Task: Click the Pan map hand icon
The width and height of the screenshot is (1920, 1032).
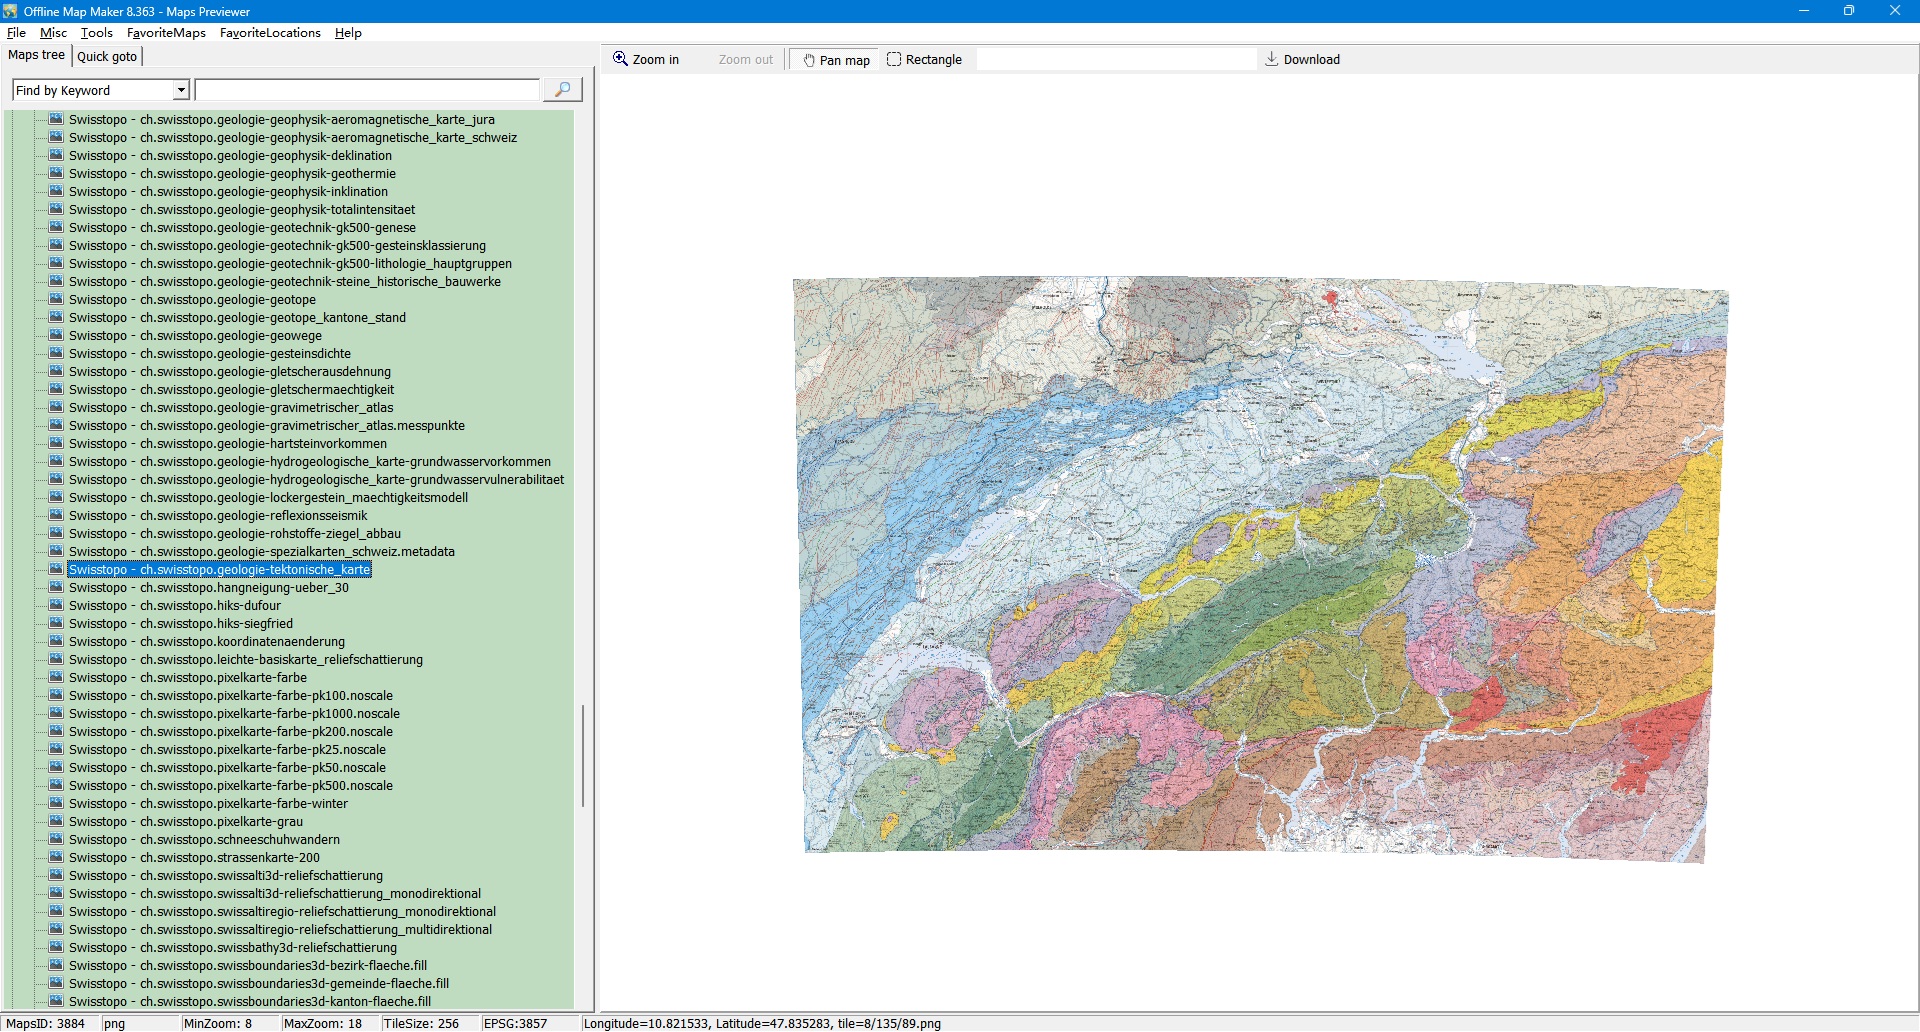Action: coord(808,60)
